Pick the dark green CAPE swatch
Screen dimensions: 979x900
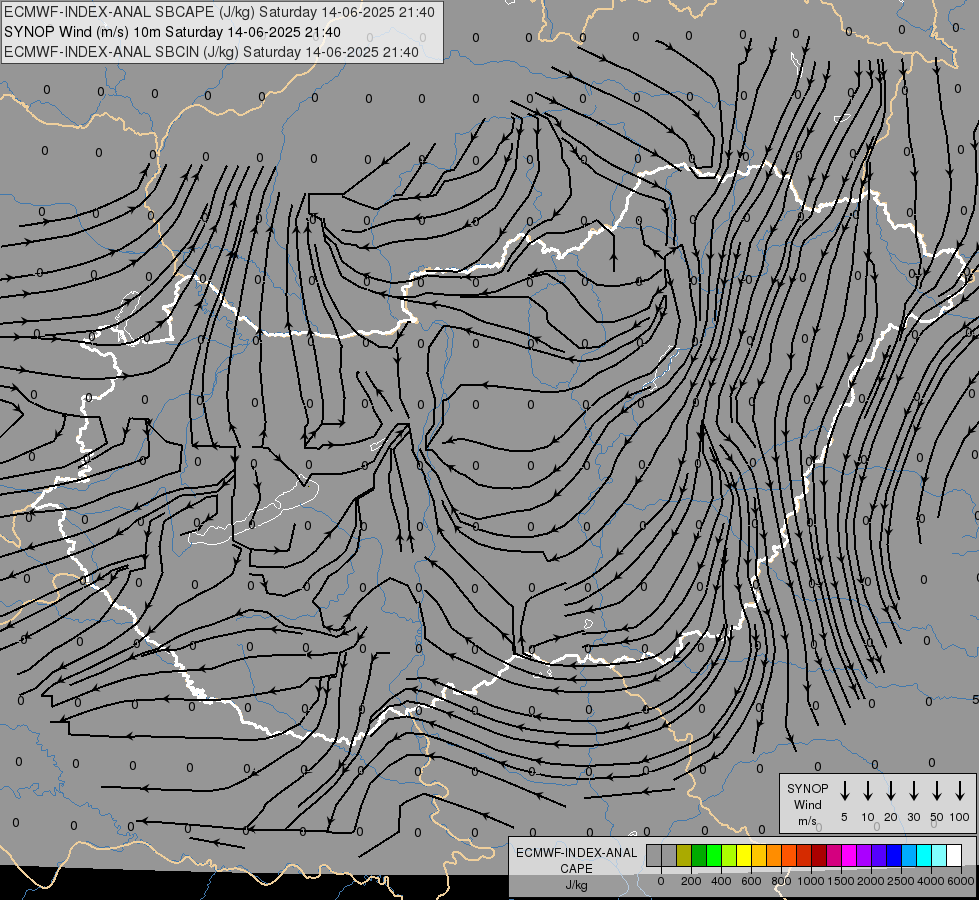click(699, 855)
